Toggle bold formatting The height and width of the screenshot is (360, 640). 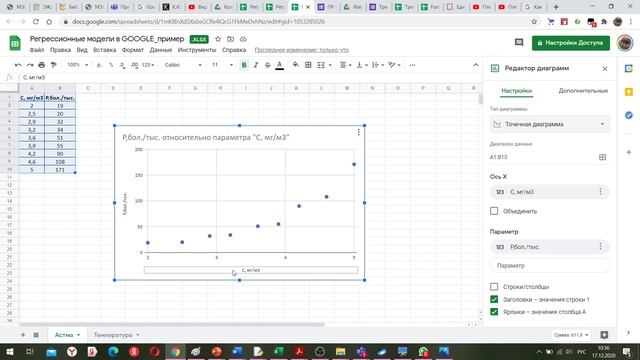244,65
